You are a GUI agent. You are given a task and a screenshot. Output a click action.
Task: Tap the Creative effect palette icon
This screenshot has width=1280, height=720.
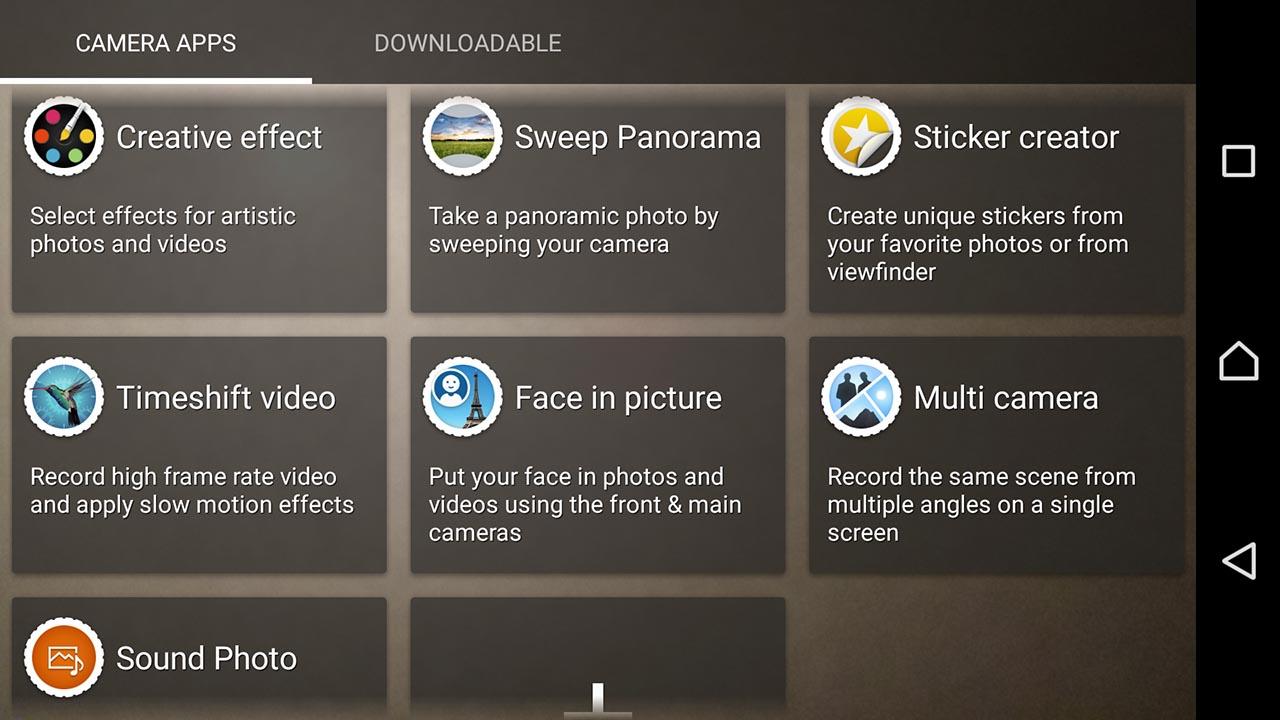pos(63,137)
